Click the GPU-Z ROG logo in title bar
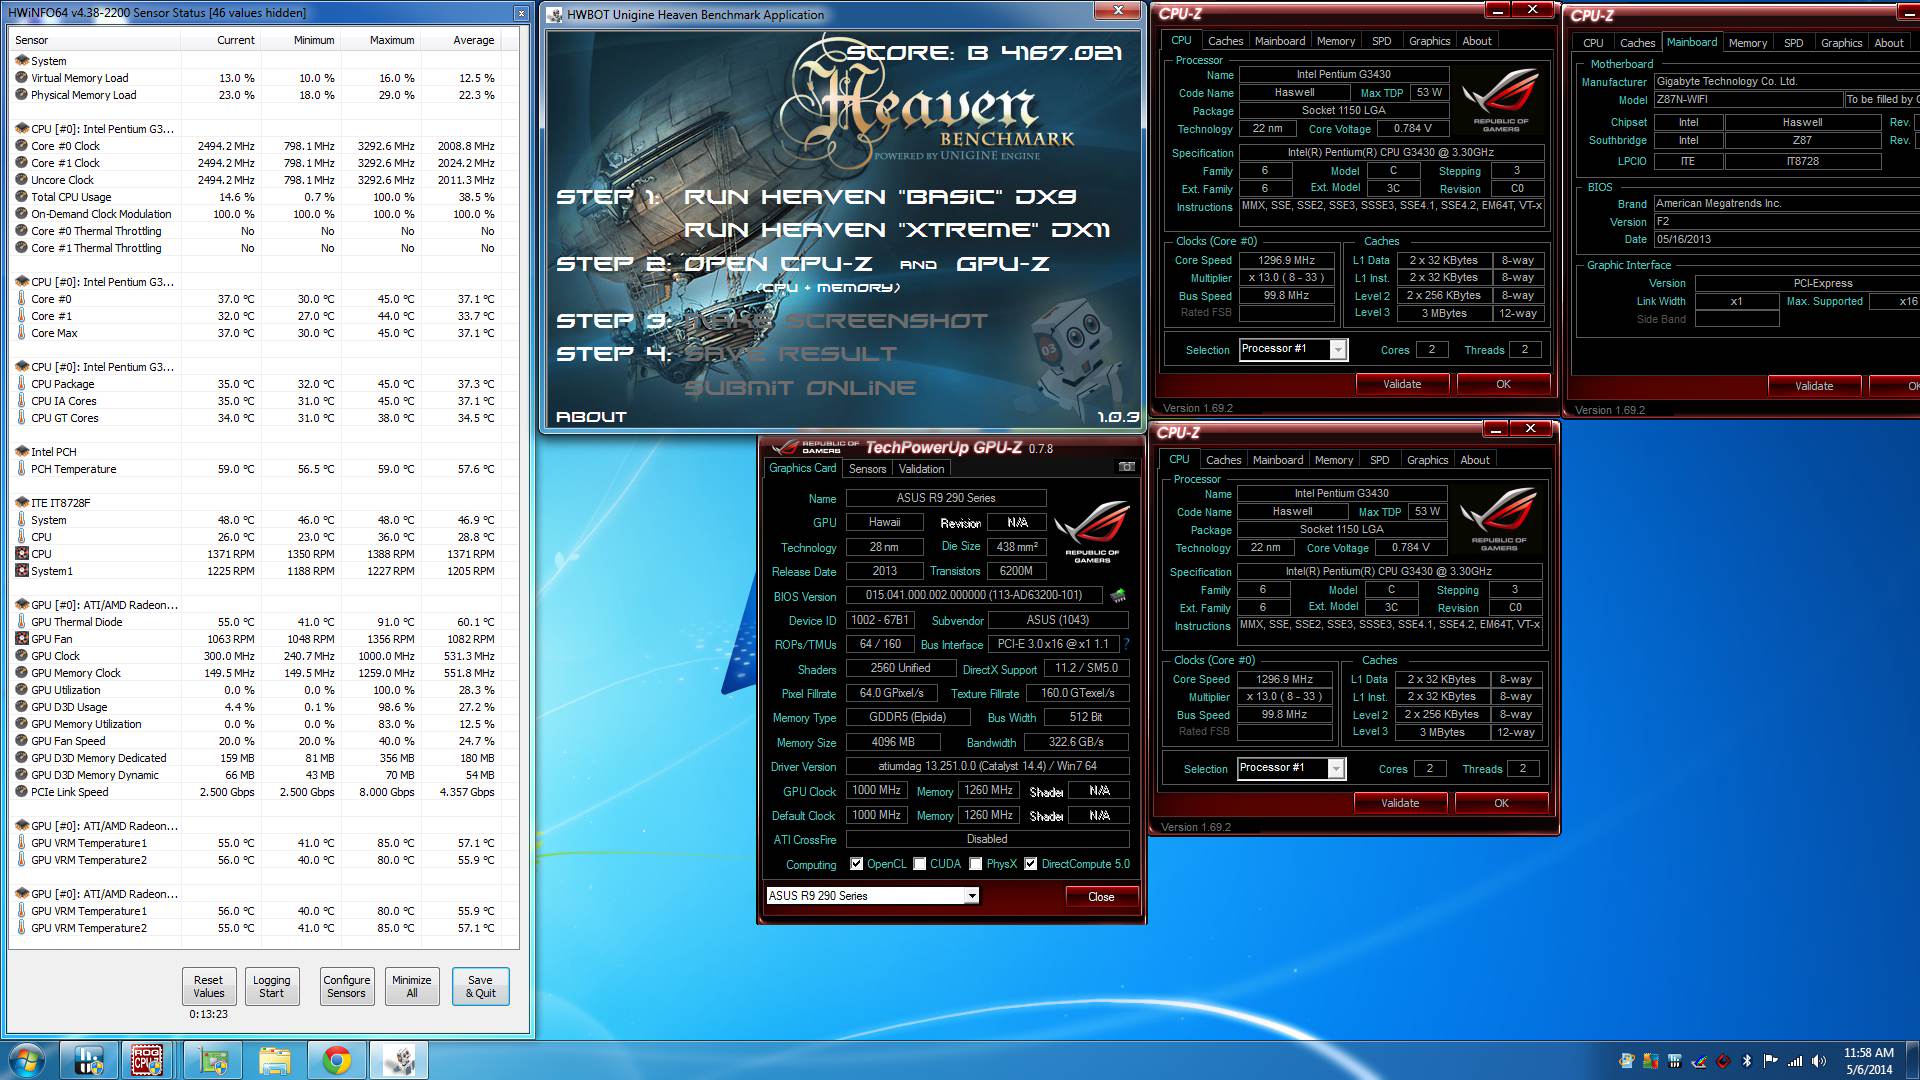The width and height of the screenshot is (1920, 1080). 816,447
